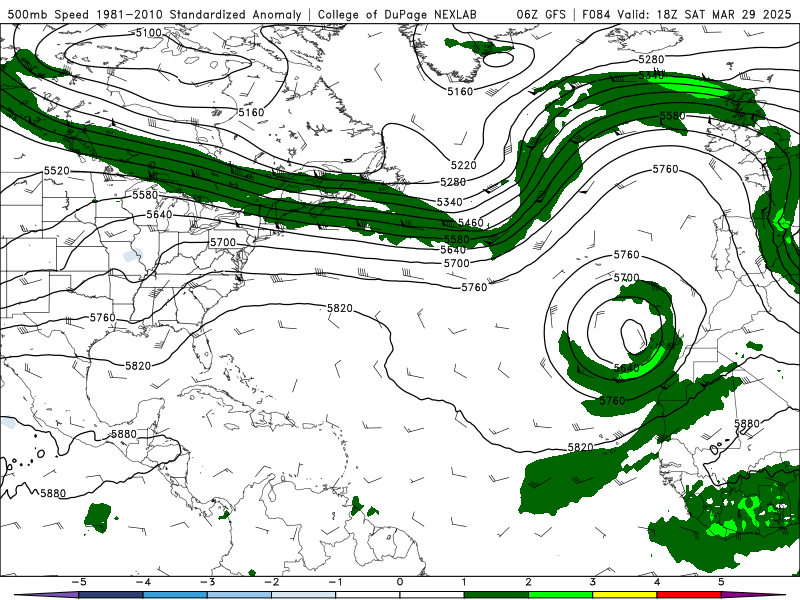The image size is (800, 600).
Task: Click the 5220 contour label
Action: (463, 165)
